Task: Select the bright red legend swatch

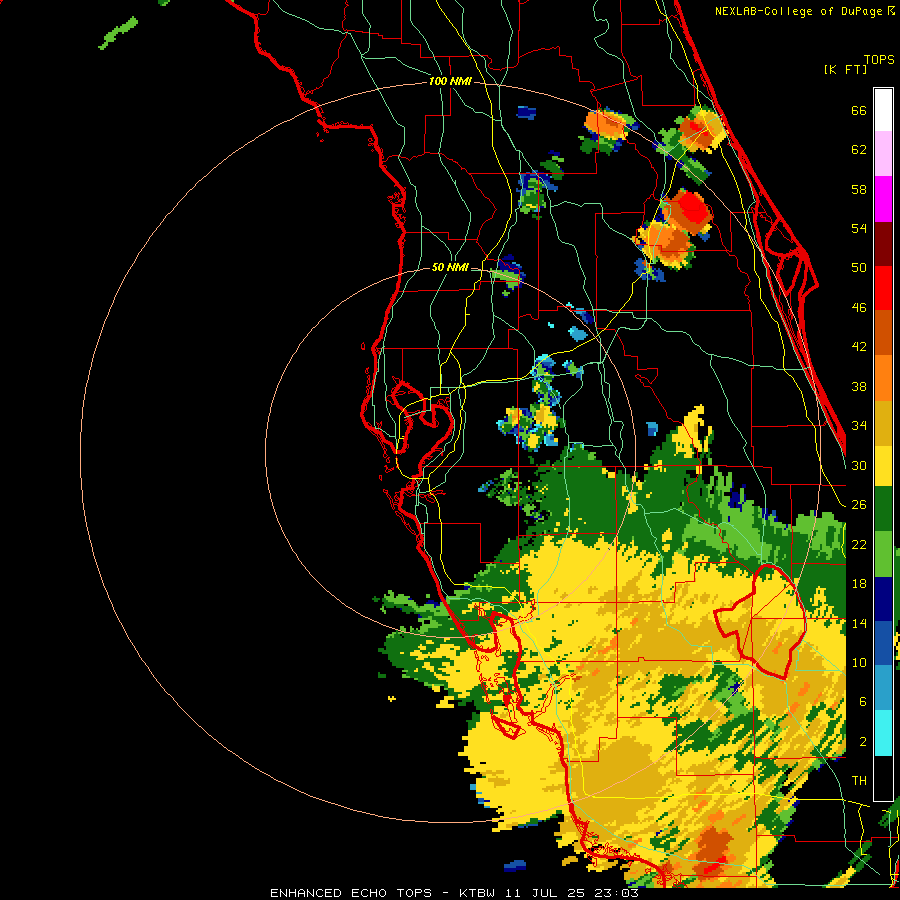Action: pyautogui.click(x=883, y=288)
